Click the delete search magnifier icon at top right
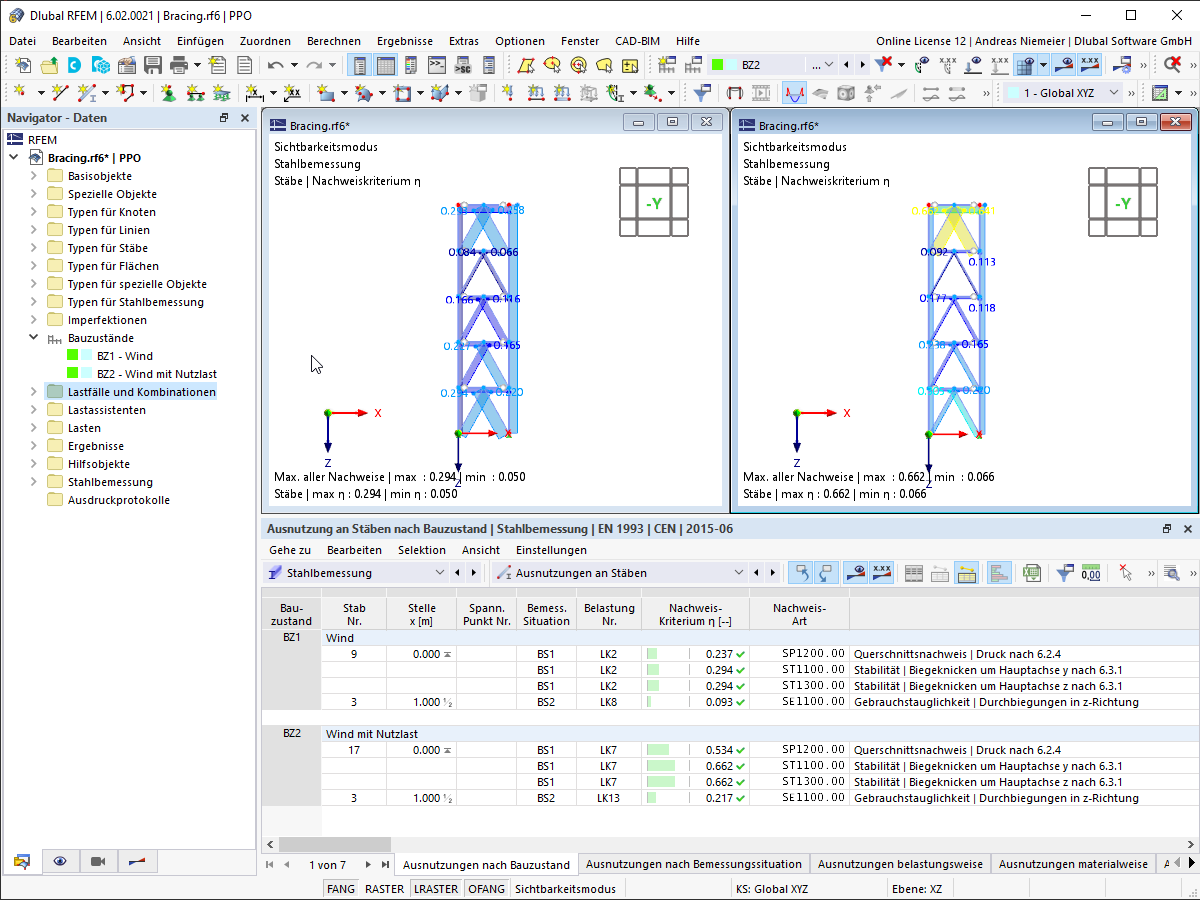The image size is (1200, 900). tap(1173, 65)
